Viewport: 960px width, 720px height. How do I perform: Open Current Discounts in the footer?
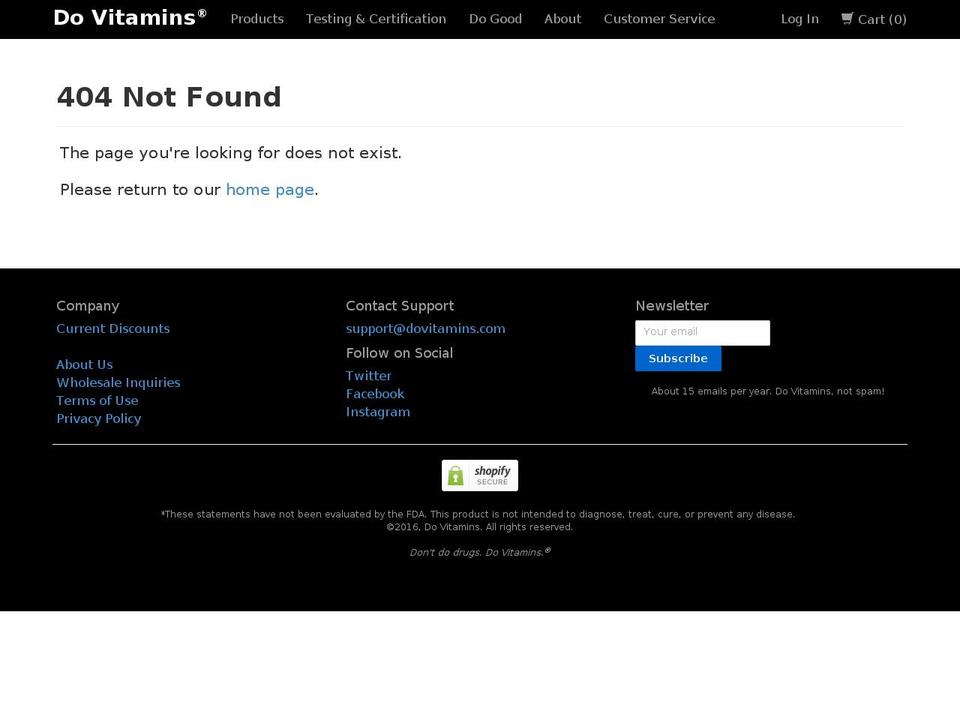(113, 329)
